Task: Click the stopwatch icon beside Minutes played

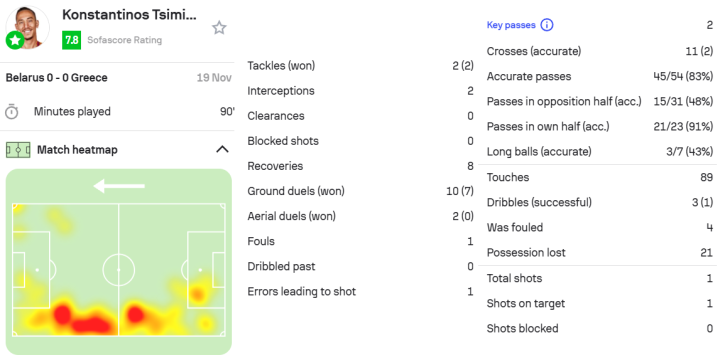Action: coord(11,112)
